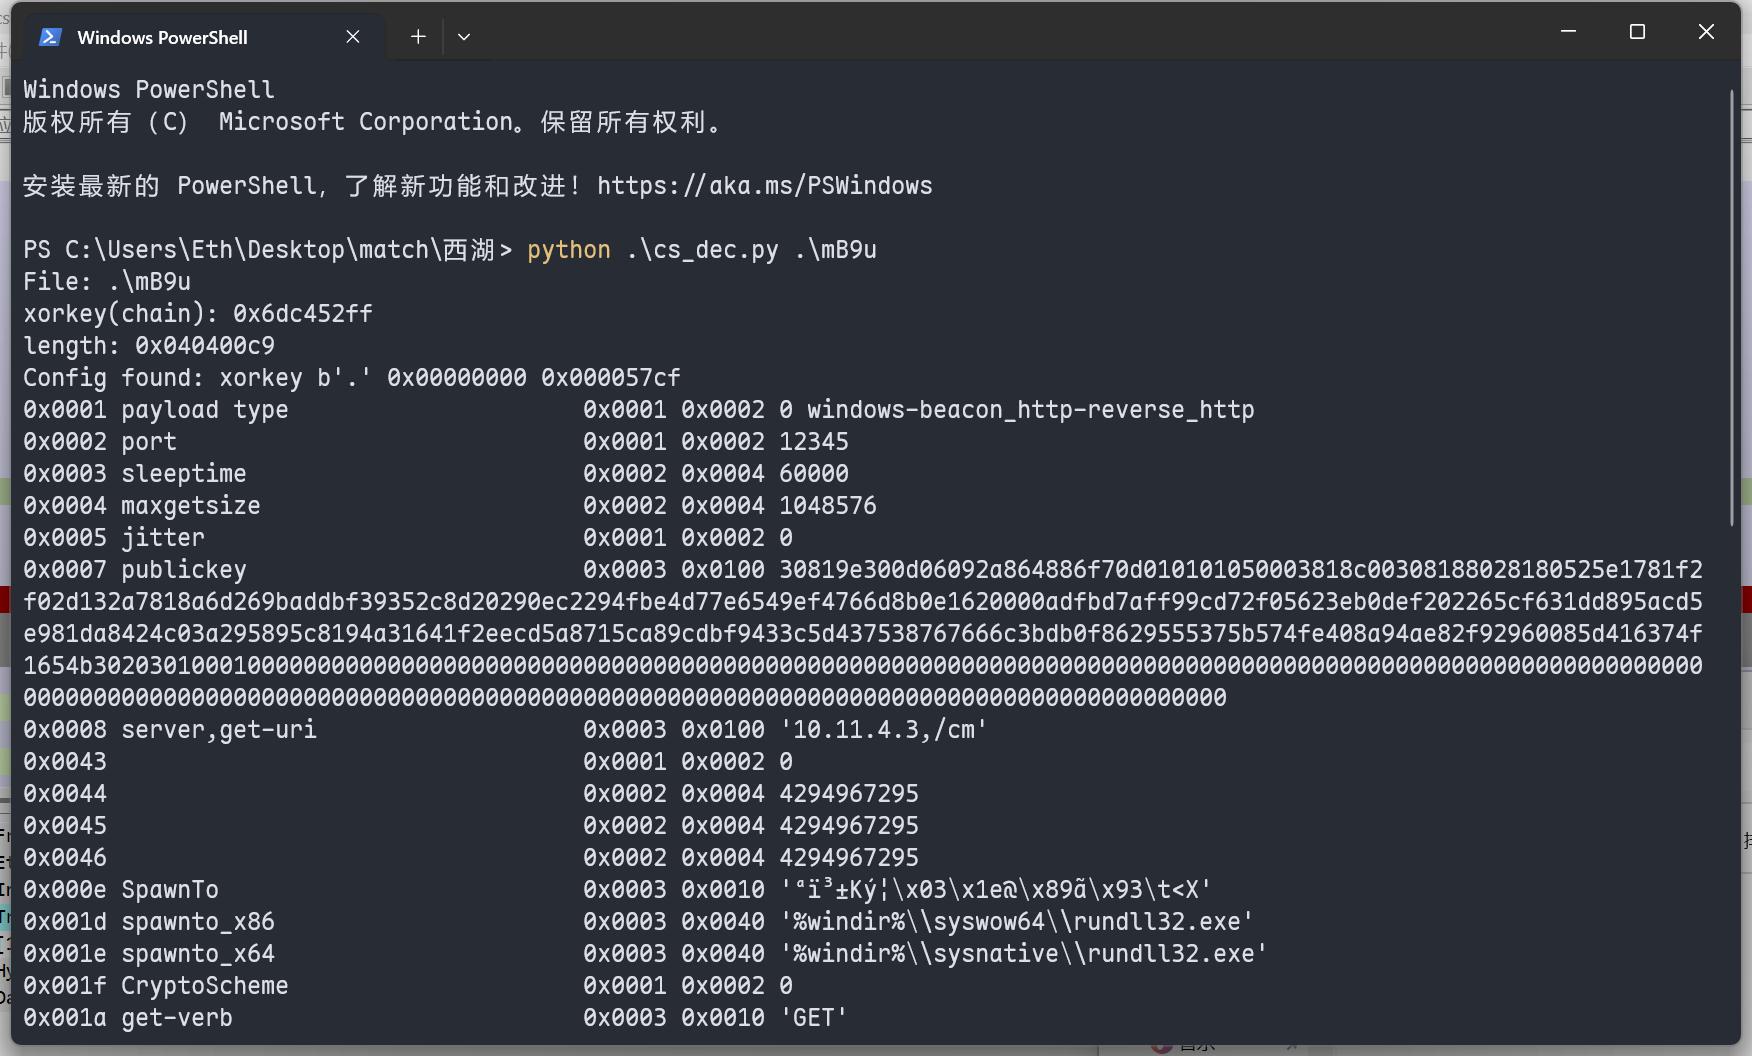1752x1056 pixels.
Task: Open the https://aka.ms/PSWindows link
Action: click(x=764, y=186)
